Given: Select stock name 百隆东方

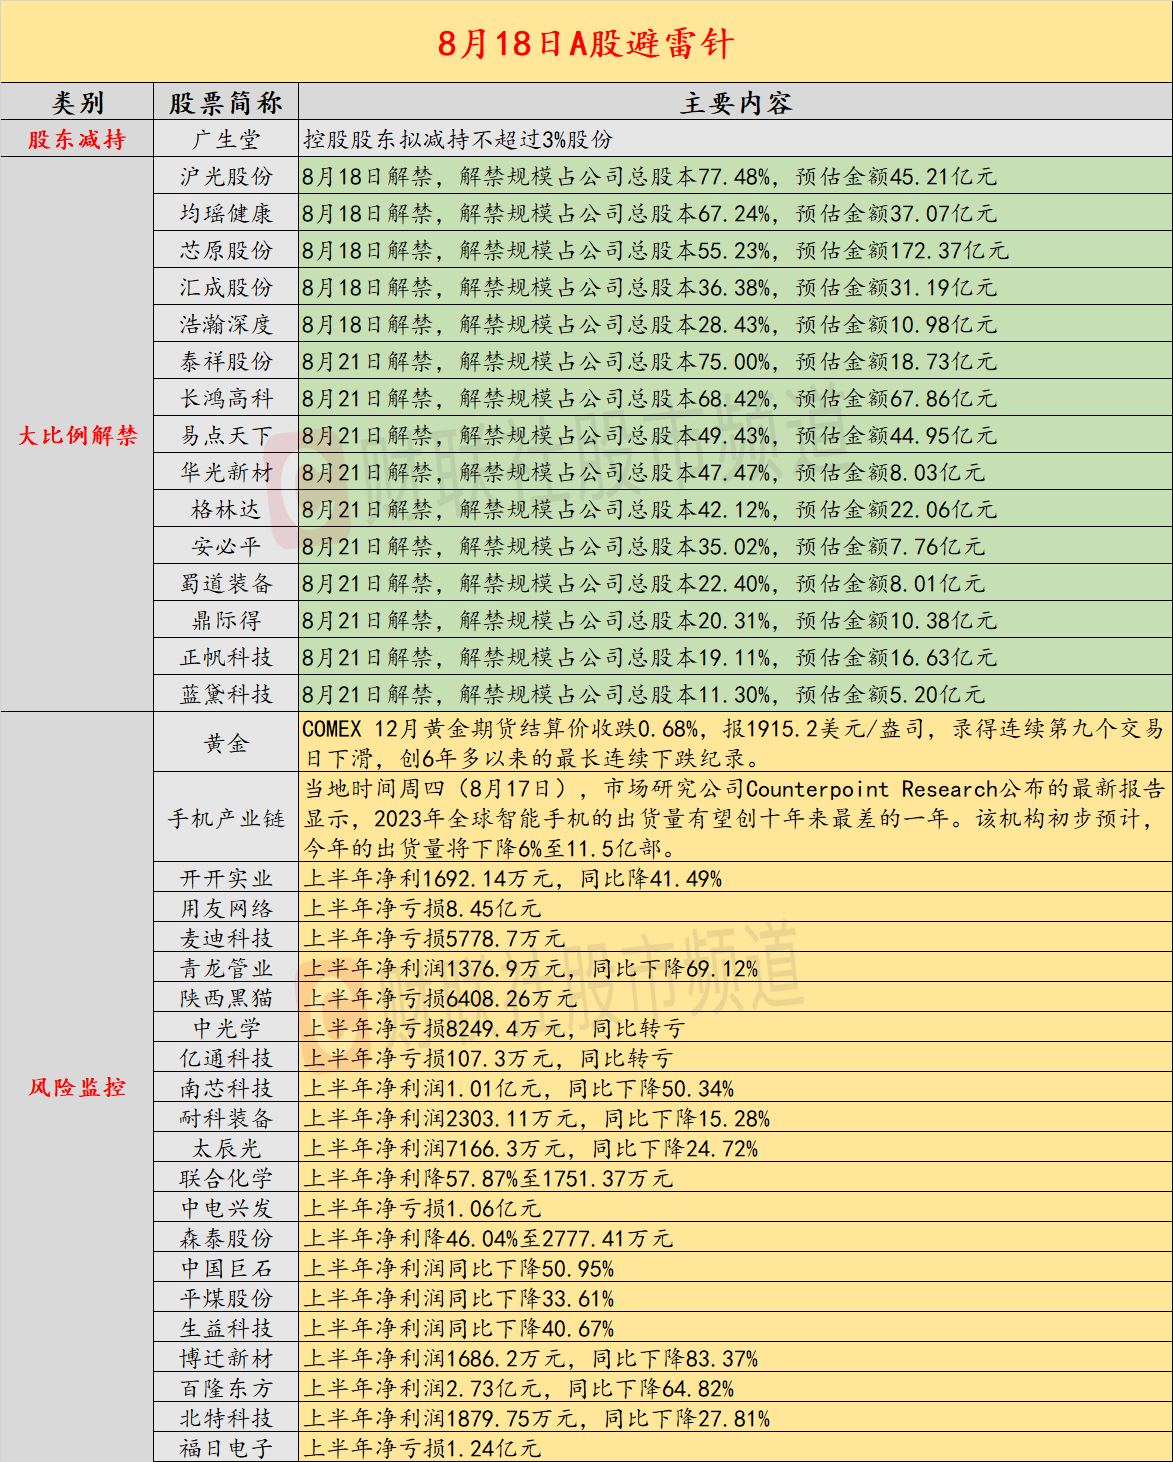Looking at the screenshot, I should [226, 1388].
